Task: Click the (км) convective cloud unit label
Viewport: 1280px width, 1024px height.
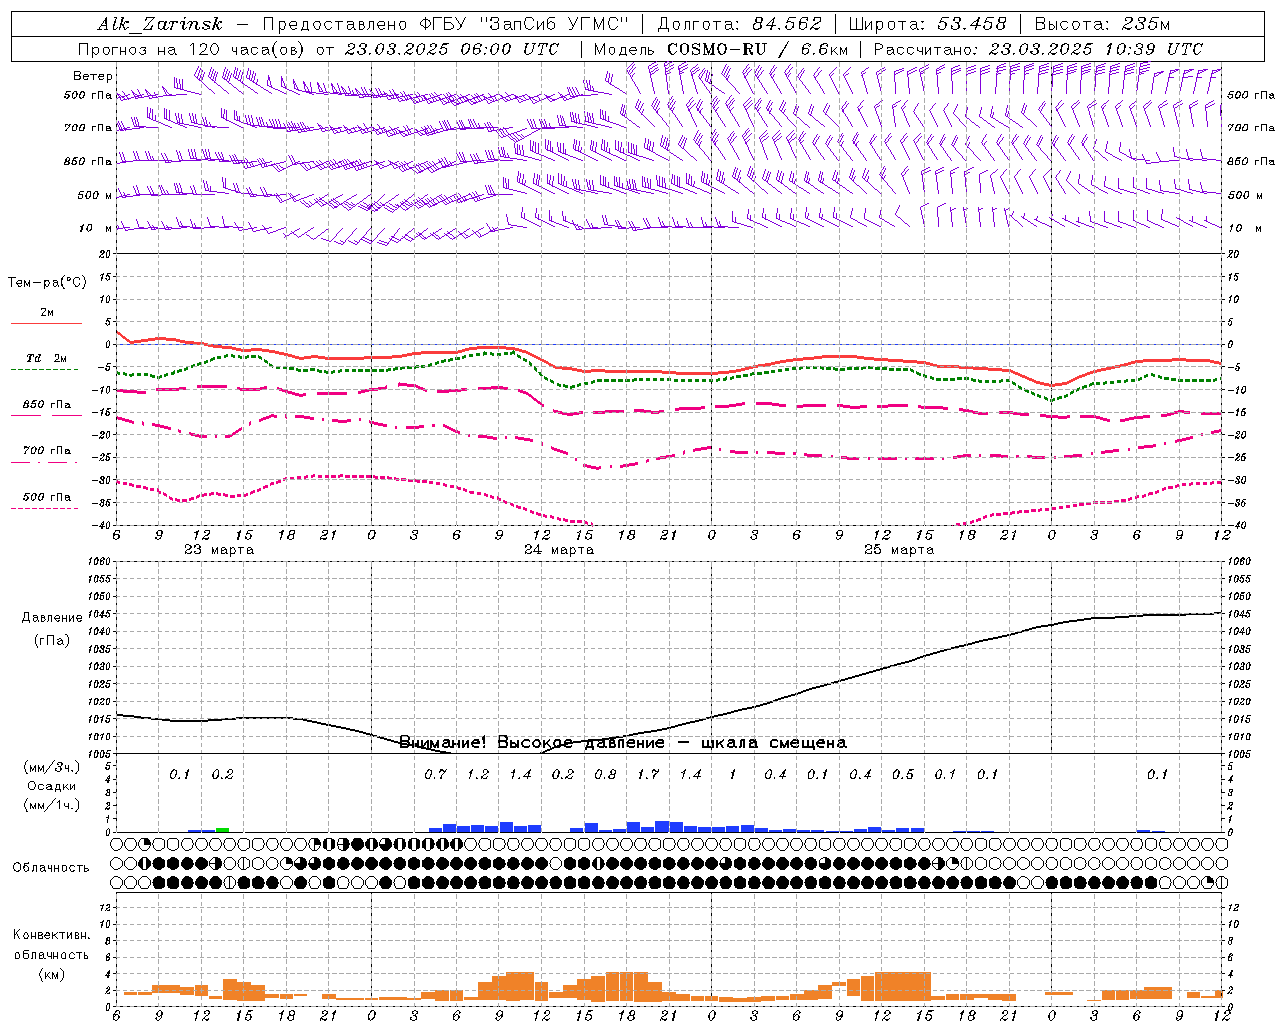Action: (52, 974)
